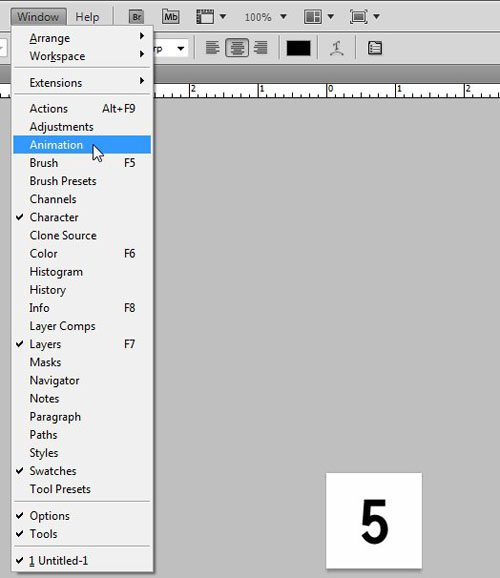Click the Arrange Documents icon

click(x=313, y=17)
